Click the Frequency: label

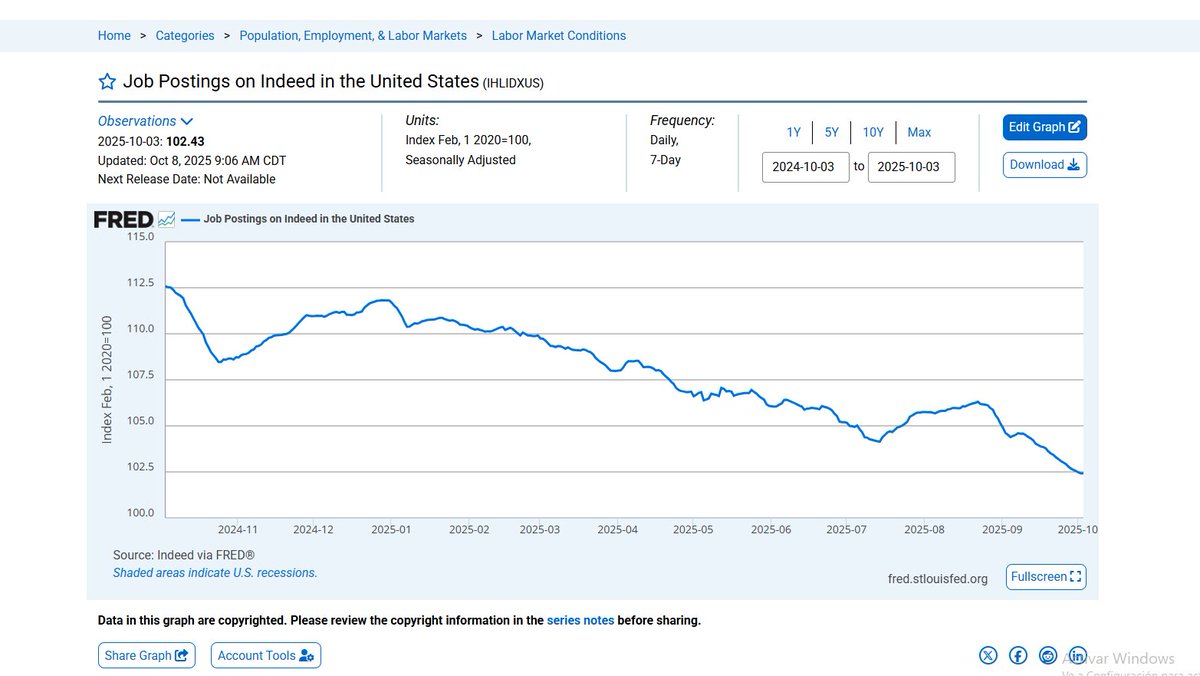(x=682, y=120)
